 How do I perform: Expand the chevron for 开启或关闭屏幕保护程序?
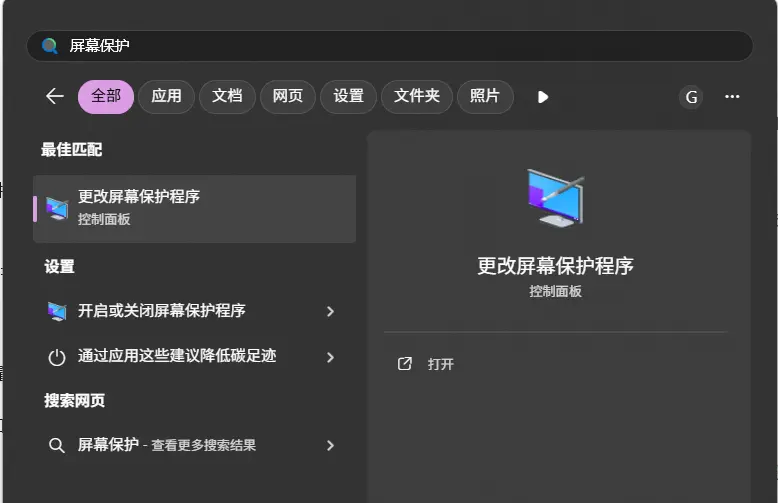(330, 311)
